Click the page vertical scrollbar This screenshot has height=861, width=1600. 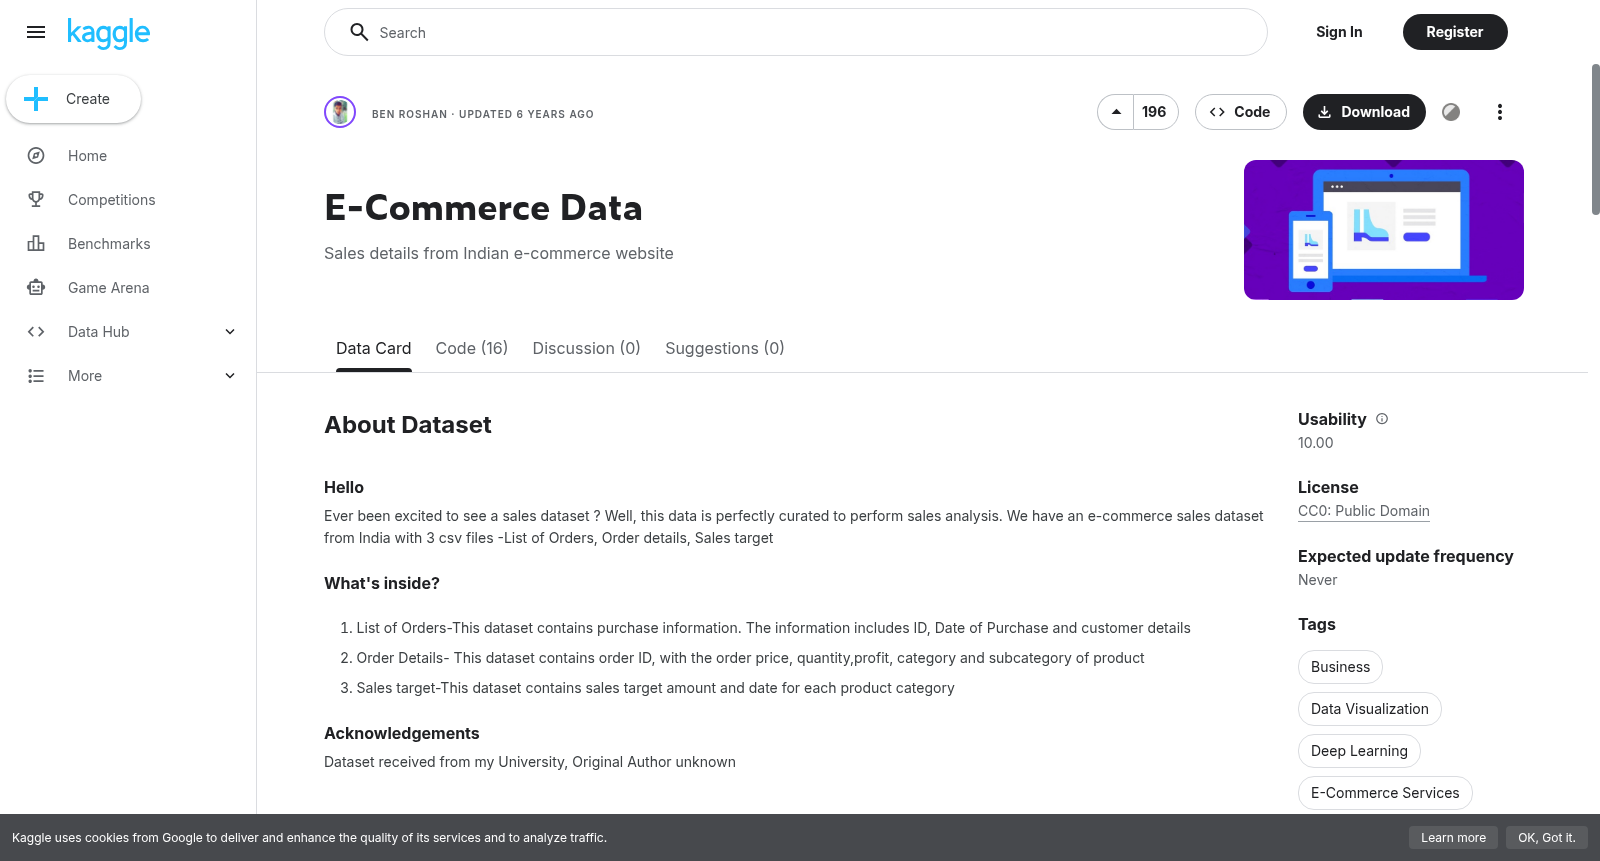(x=1595, y=140)
